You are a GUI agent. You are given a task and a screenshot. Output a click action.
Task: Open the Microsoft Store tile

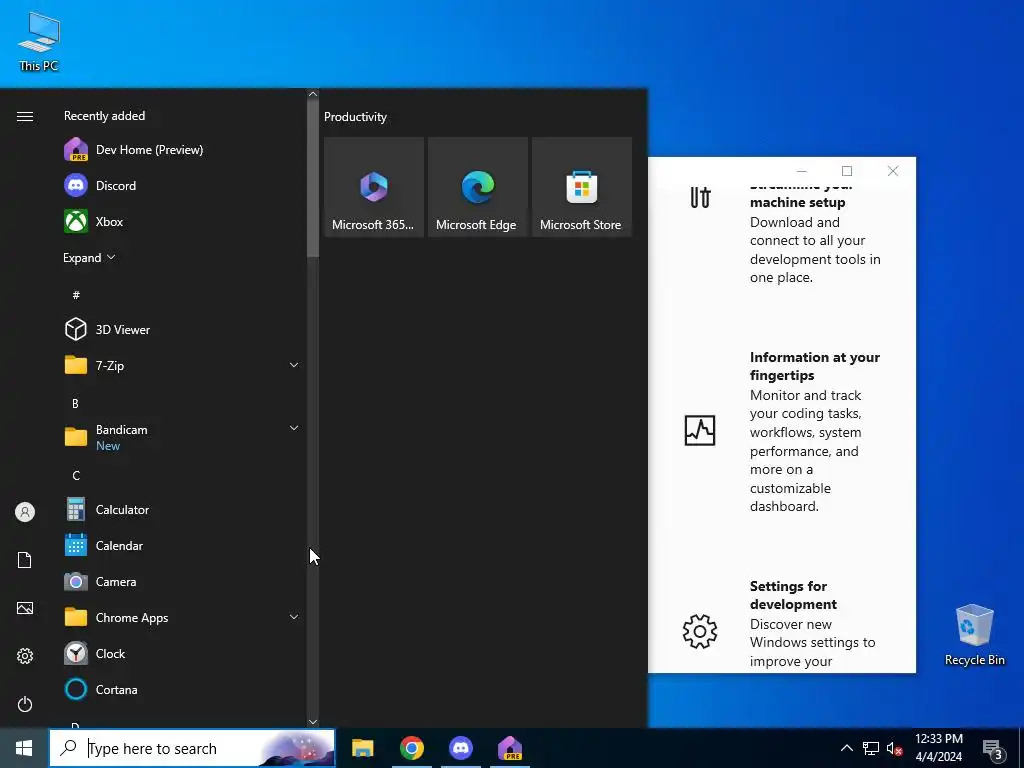582,187
